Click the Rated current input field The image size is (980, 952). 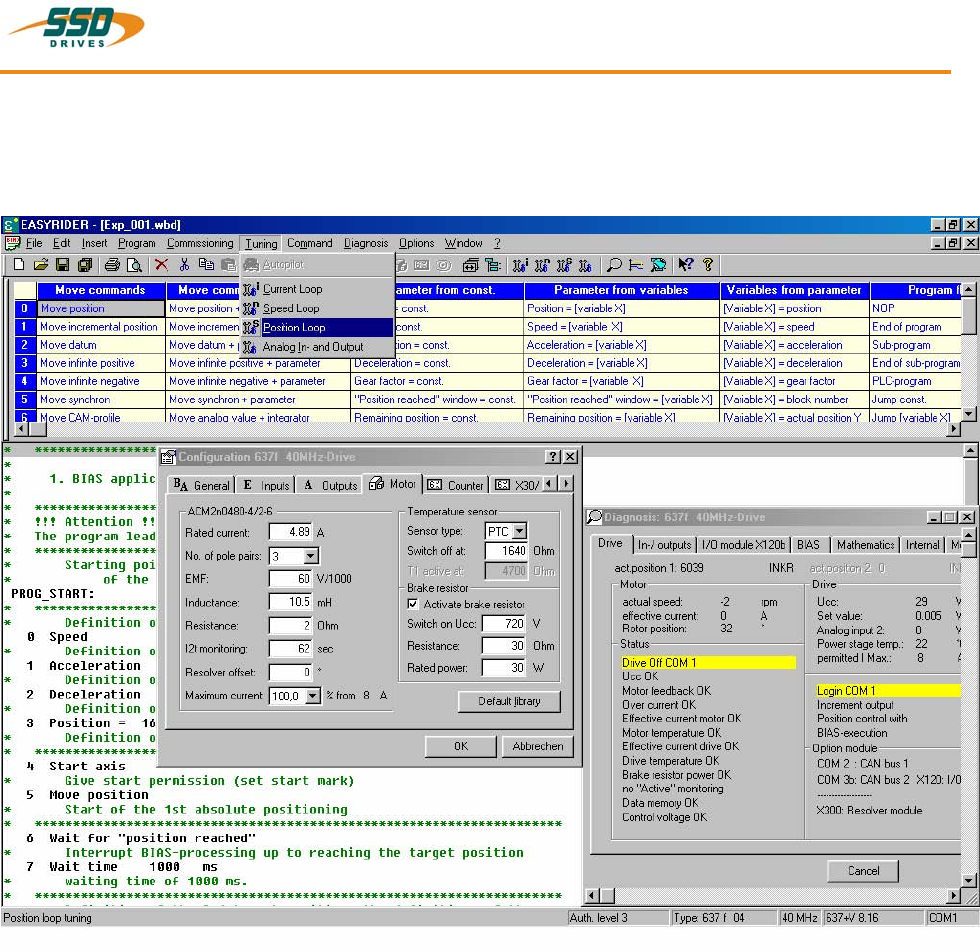coord(291,532)
